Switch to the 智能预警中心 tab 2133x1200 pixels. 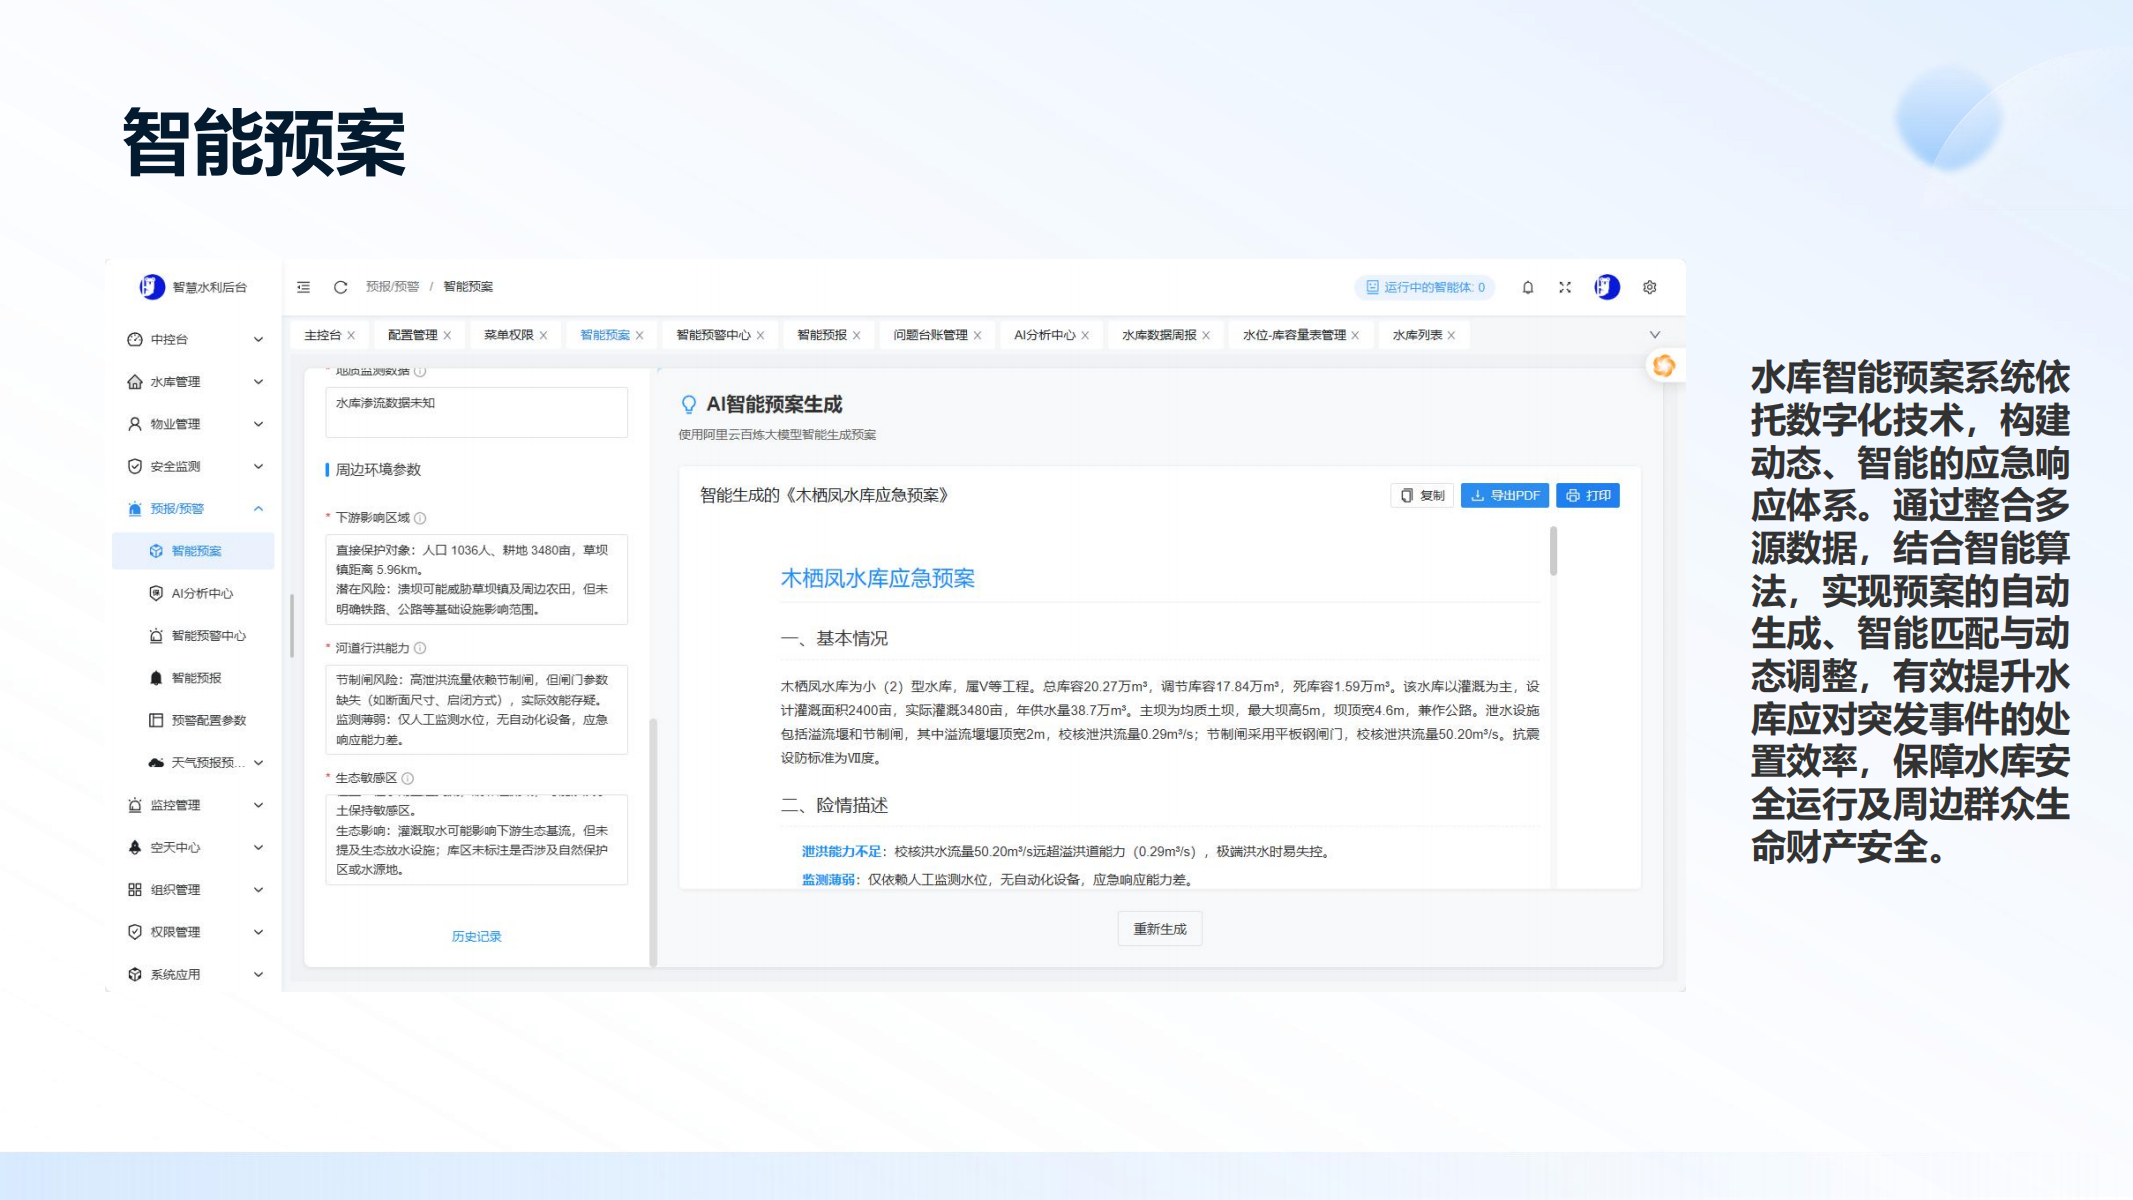pos(712,335)
